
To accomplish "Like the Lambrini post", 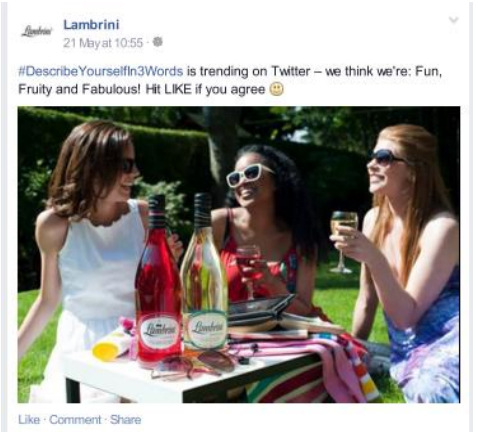I will [29, 420].
